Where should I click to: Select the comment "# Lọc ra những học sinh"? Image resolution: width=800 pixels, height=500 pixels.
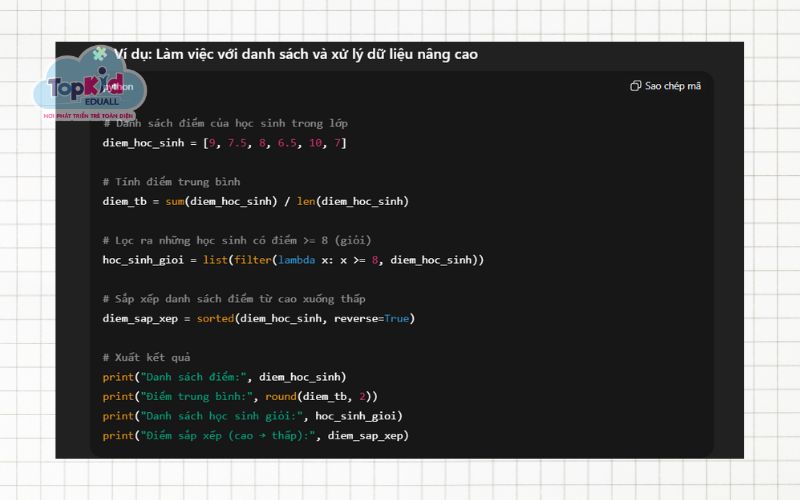[236, 240]
